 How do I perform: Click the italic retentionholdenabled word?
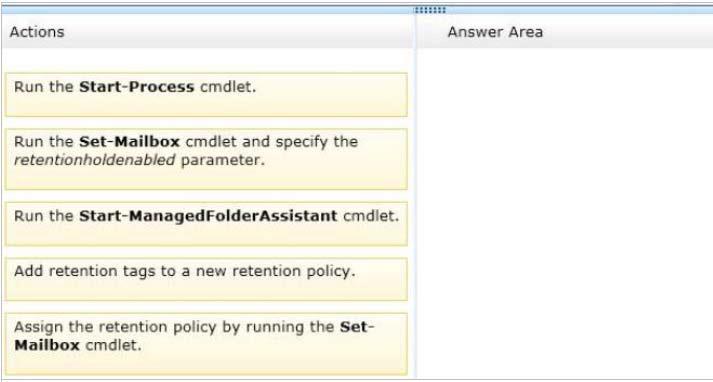click(95, 160)
